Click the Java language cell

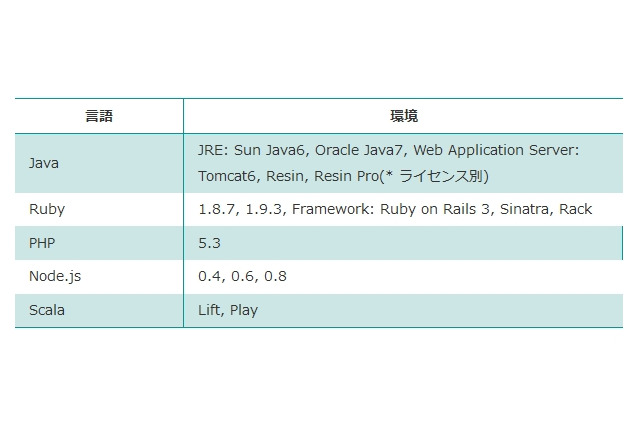(99, 163)
